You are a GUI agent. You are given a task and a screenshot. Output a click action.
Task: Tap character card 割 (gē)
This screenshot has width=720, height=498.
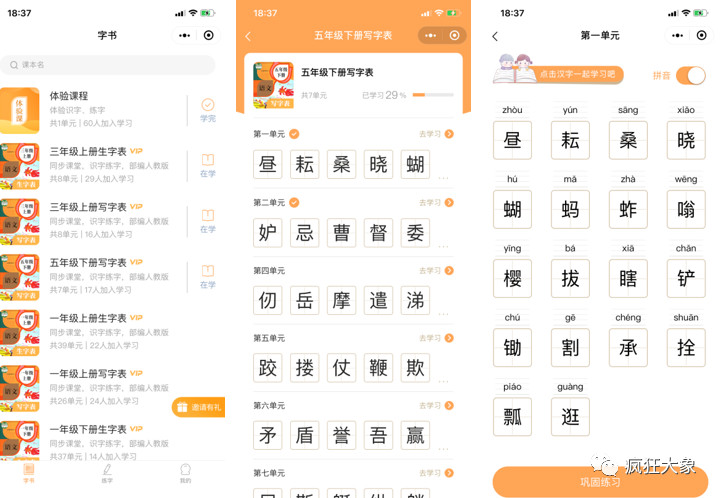[570, 347]
